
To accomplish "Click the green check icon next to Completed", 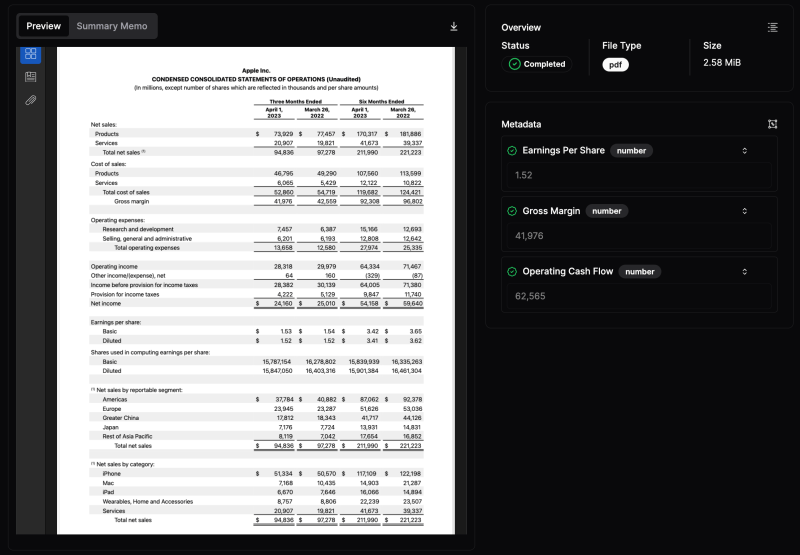I will click(x=514, y=64).
